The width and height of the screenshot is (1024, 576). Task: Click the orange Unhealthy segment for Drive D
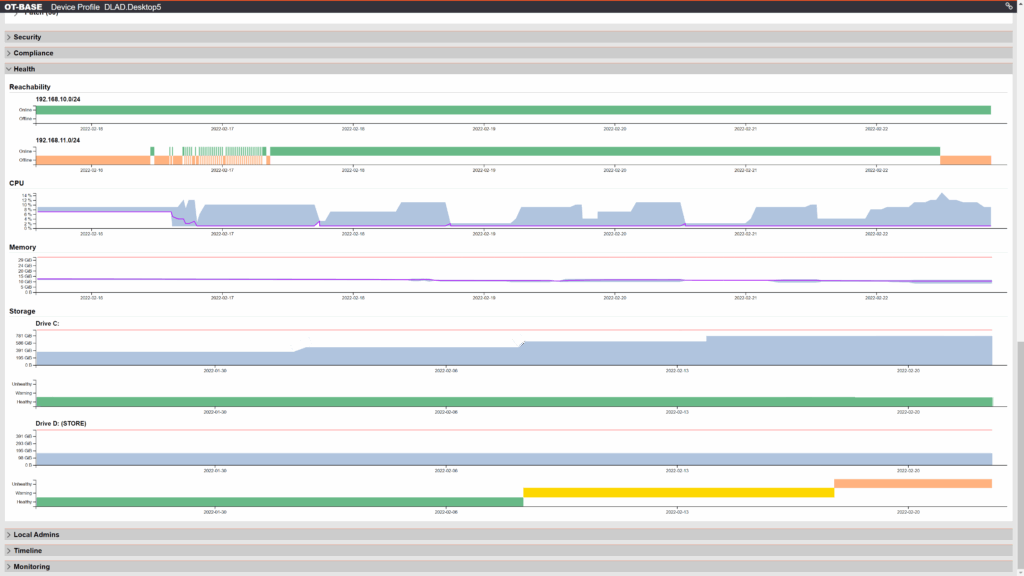pos(912,484)
